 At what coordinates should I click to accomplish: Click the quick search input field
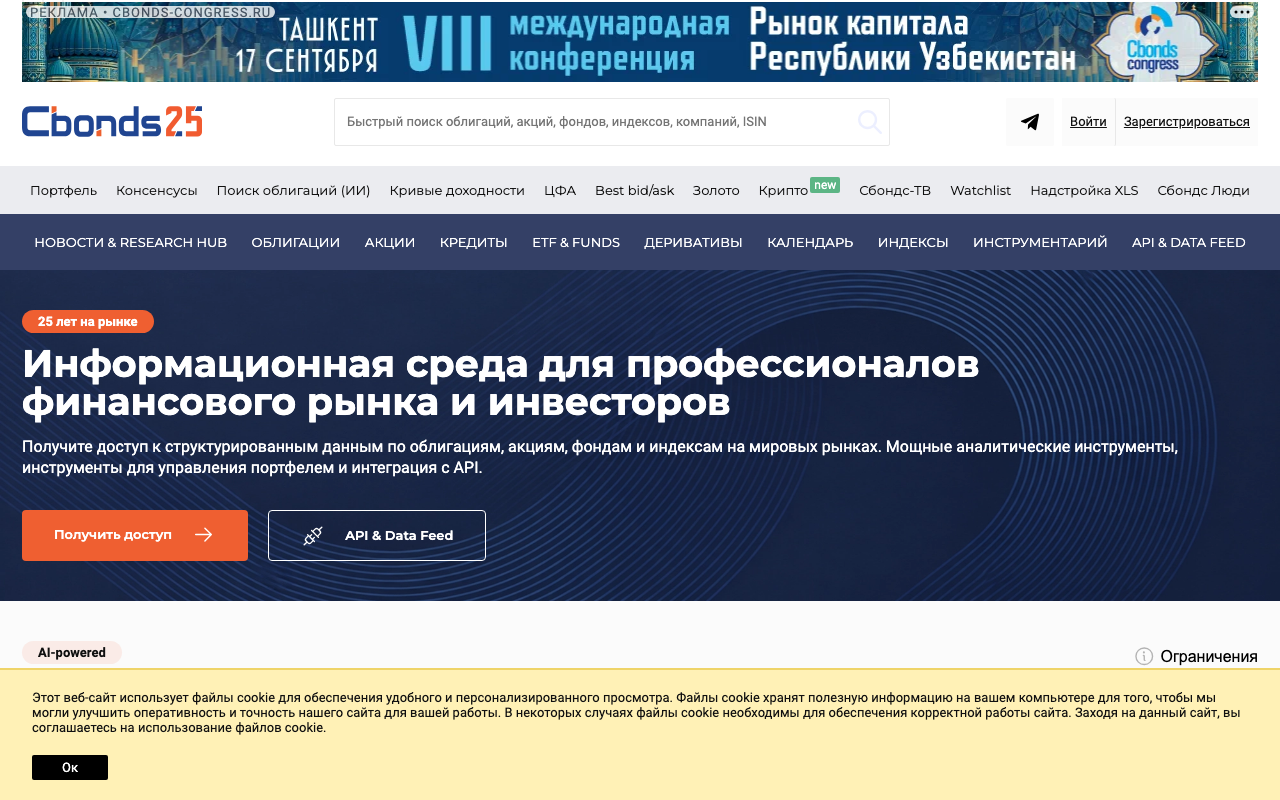[612, 122]
